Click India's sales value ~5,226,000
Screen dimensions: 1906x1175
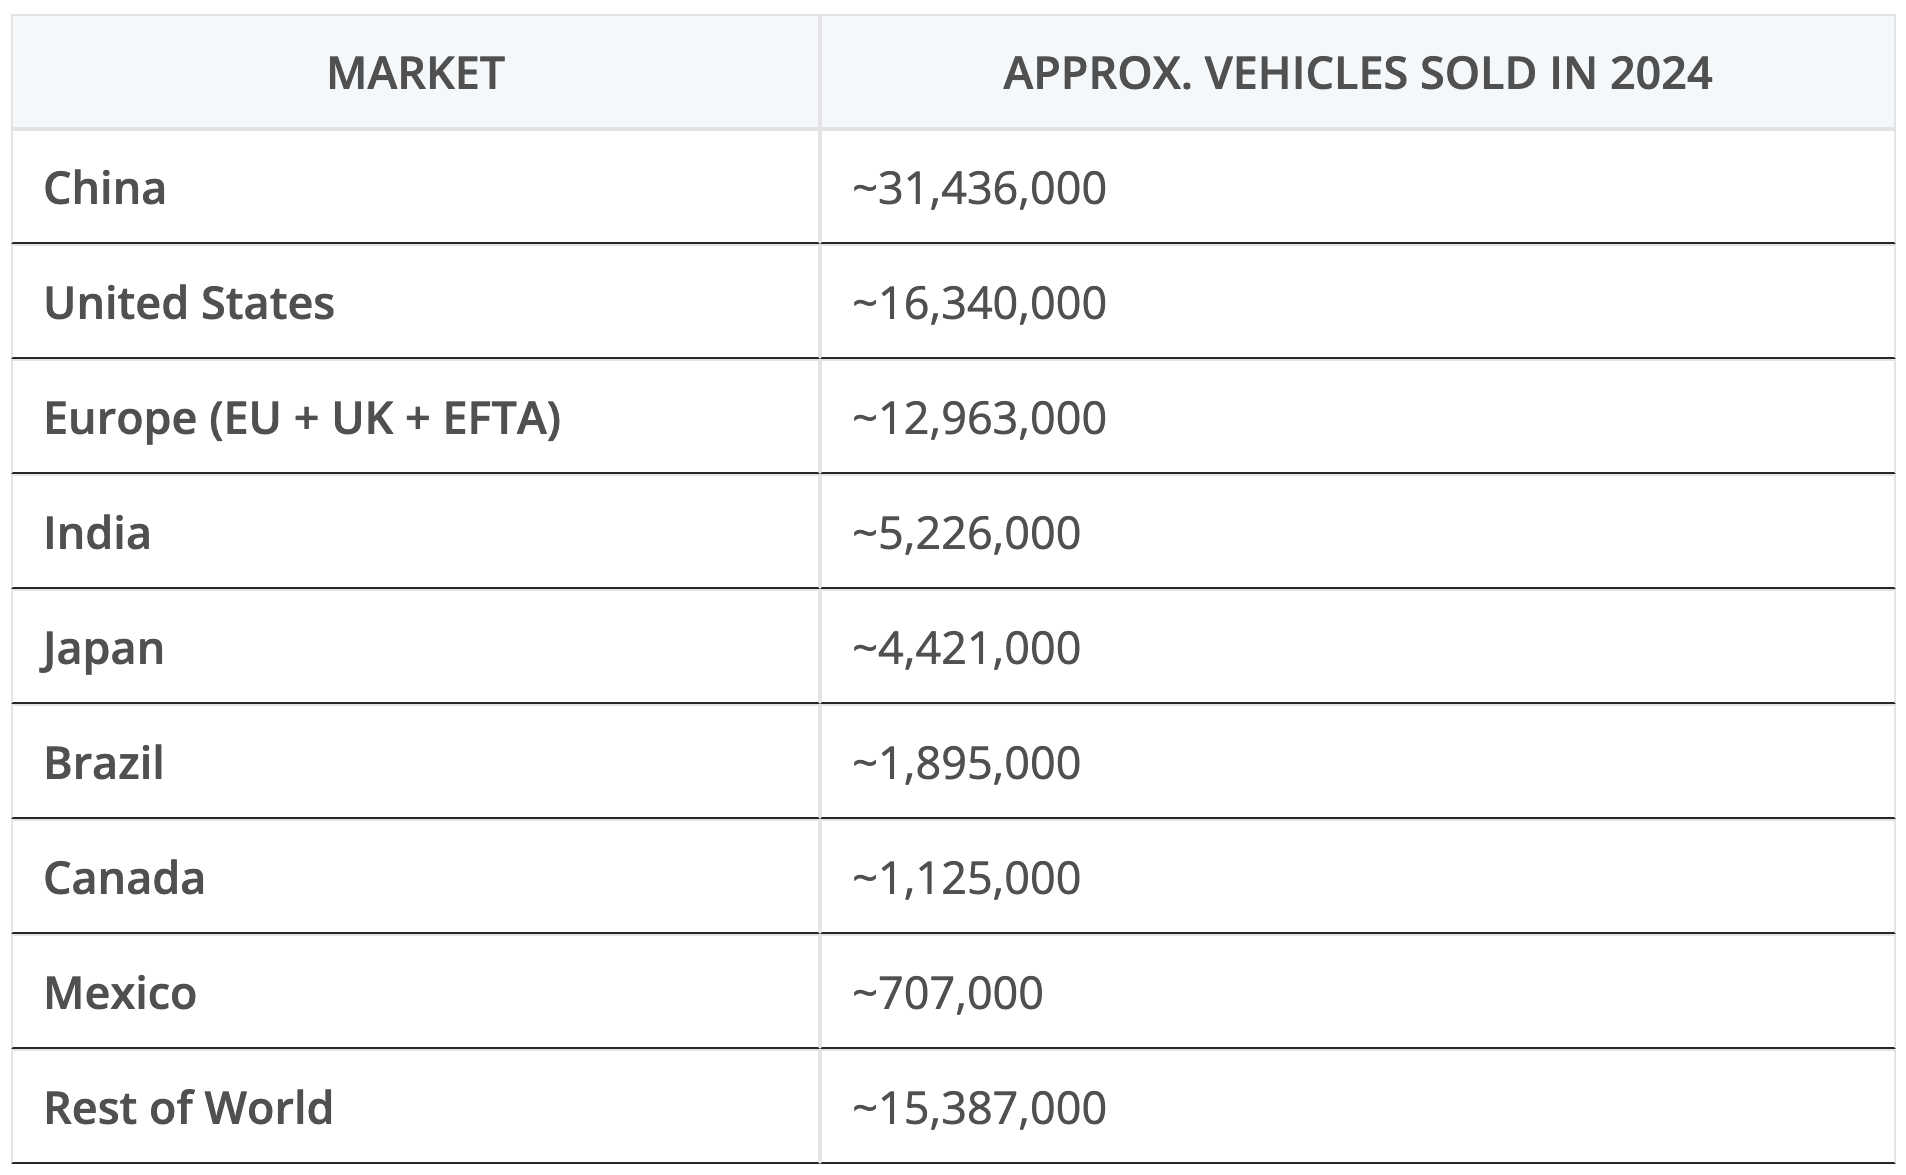(x=966, y=533)
